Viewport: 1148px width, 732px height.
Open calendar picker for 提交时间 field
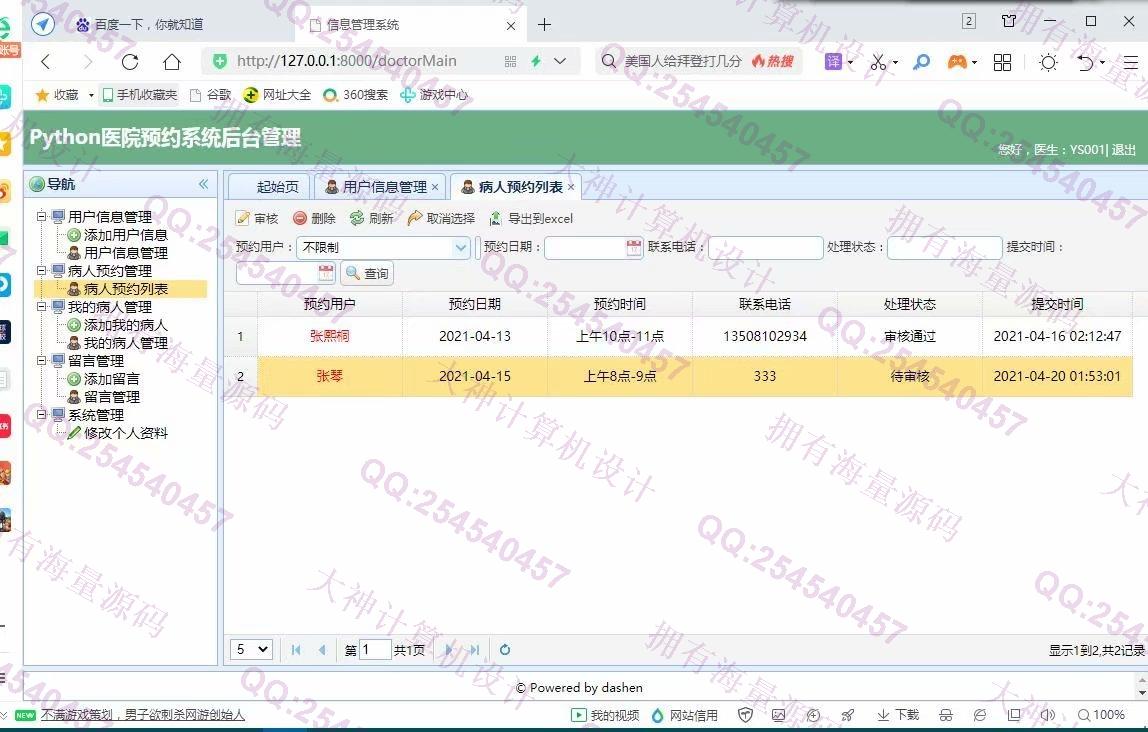pyautogui.click(x=326, y=273)
